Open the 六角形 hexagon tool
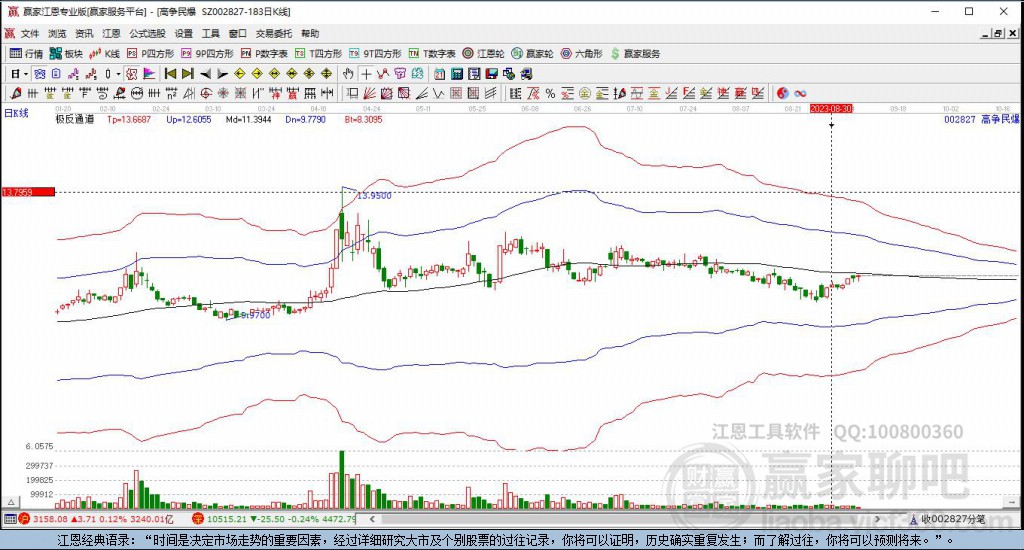1024x550 pixels. [581, 54]
